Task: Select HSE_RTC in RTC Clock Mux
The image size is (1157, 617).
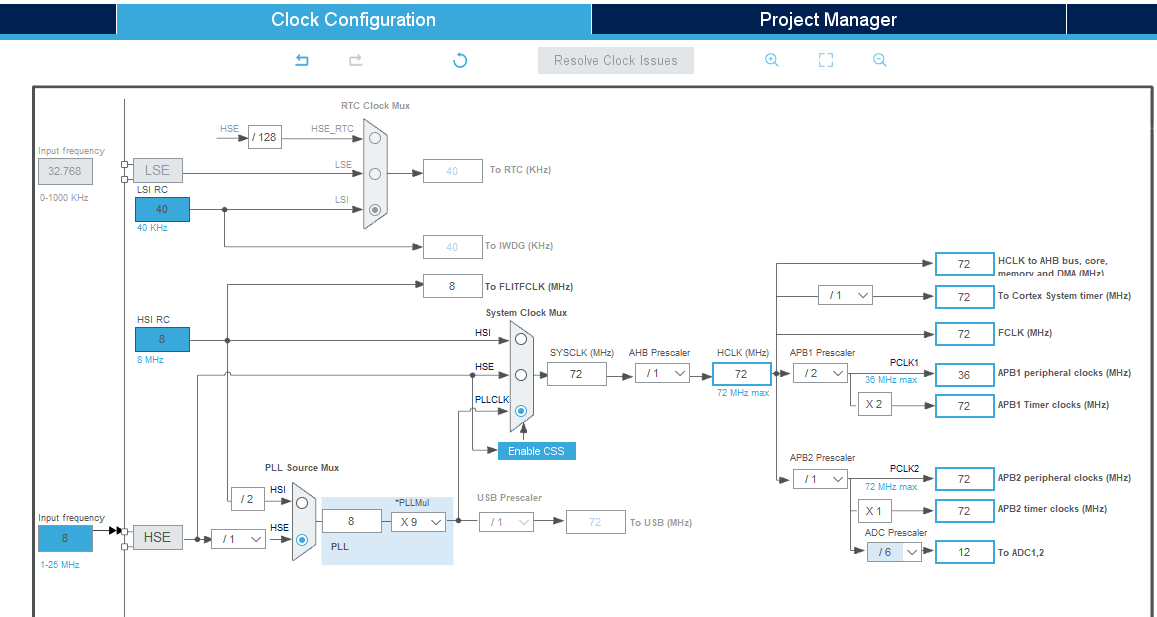Action: tap(375, 138)
